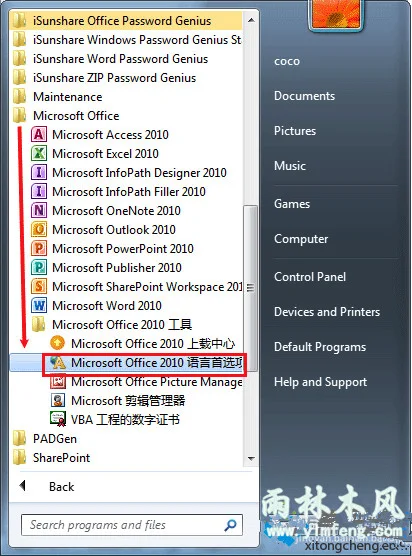Select Microsoft Office Picture Manager label
This screenshot has width=412, height=556.
[x=157, y=382]
